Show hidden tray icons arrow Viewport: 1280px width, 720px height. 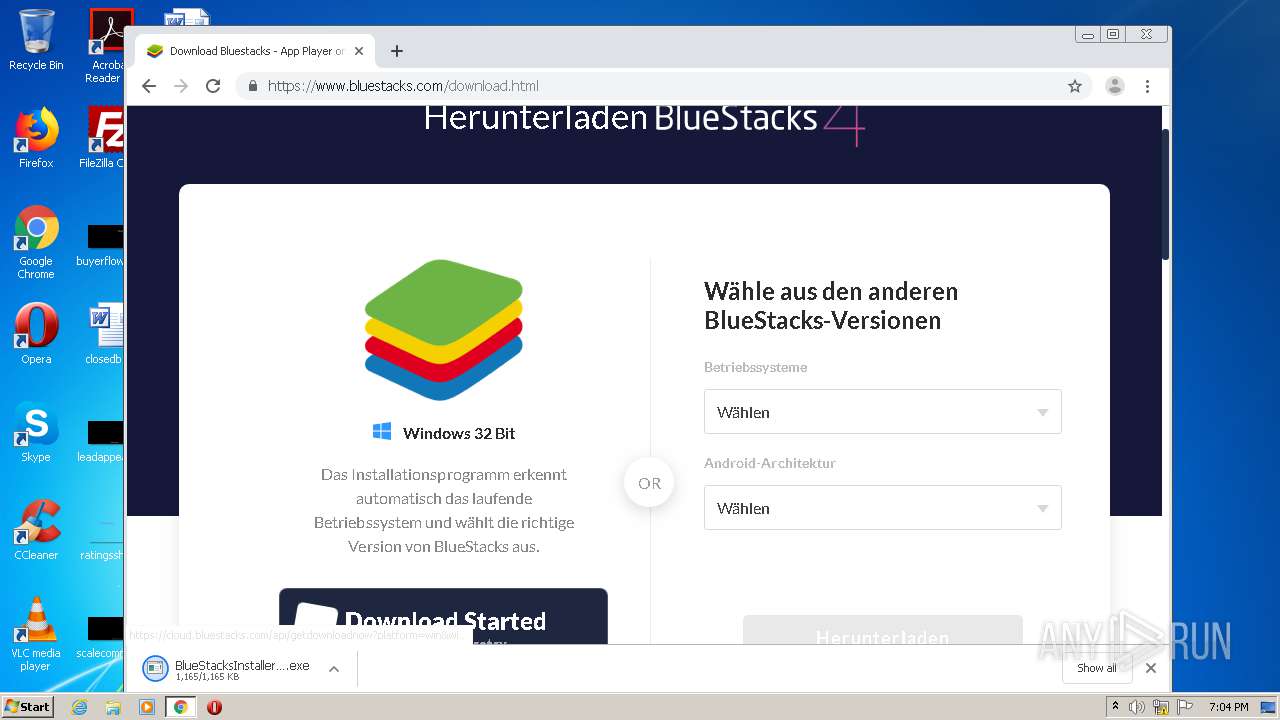(x=1115, y=706)
